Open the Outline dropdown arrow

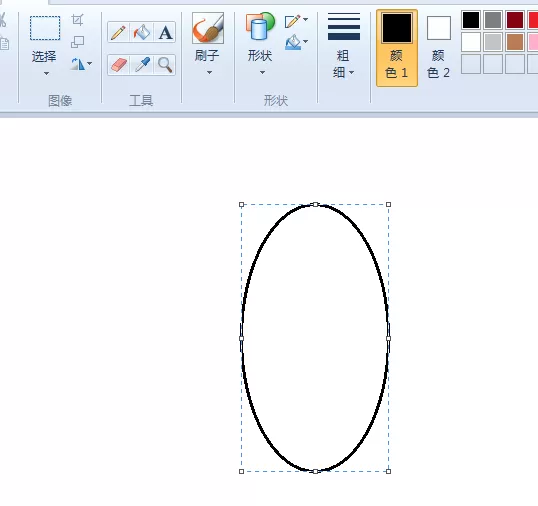click(305, 19)
